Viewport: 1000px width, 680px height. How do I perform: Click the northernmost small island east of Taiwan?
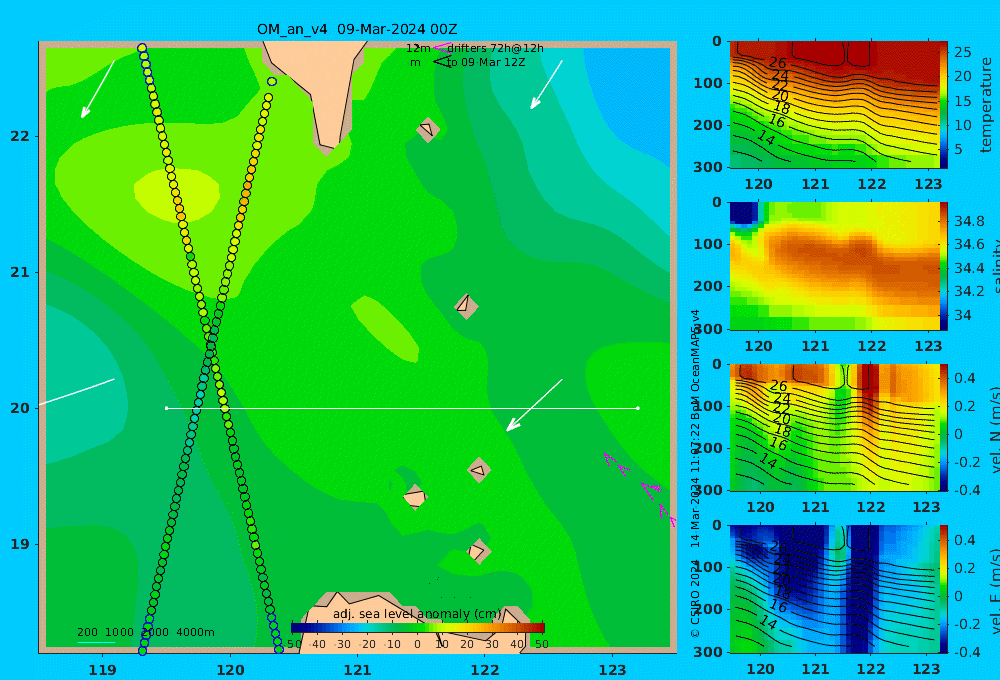tap(428, 129)
